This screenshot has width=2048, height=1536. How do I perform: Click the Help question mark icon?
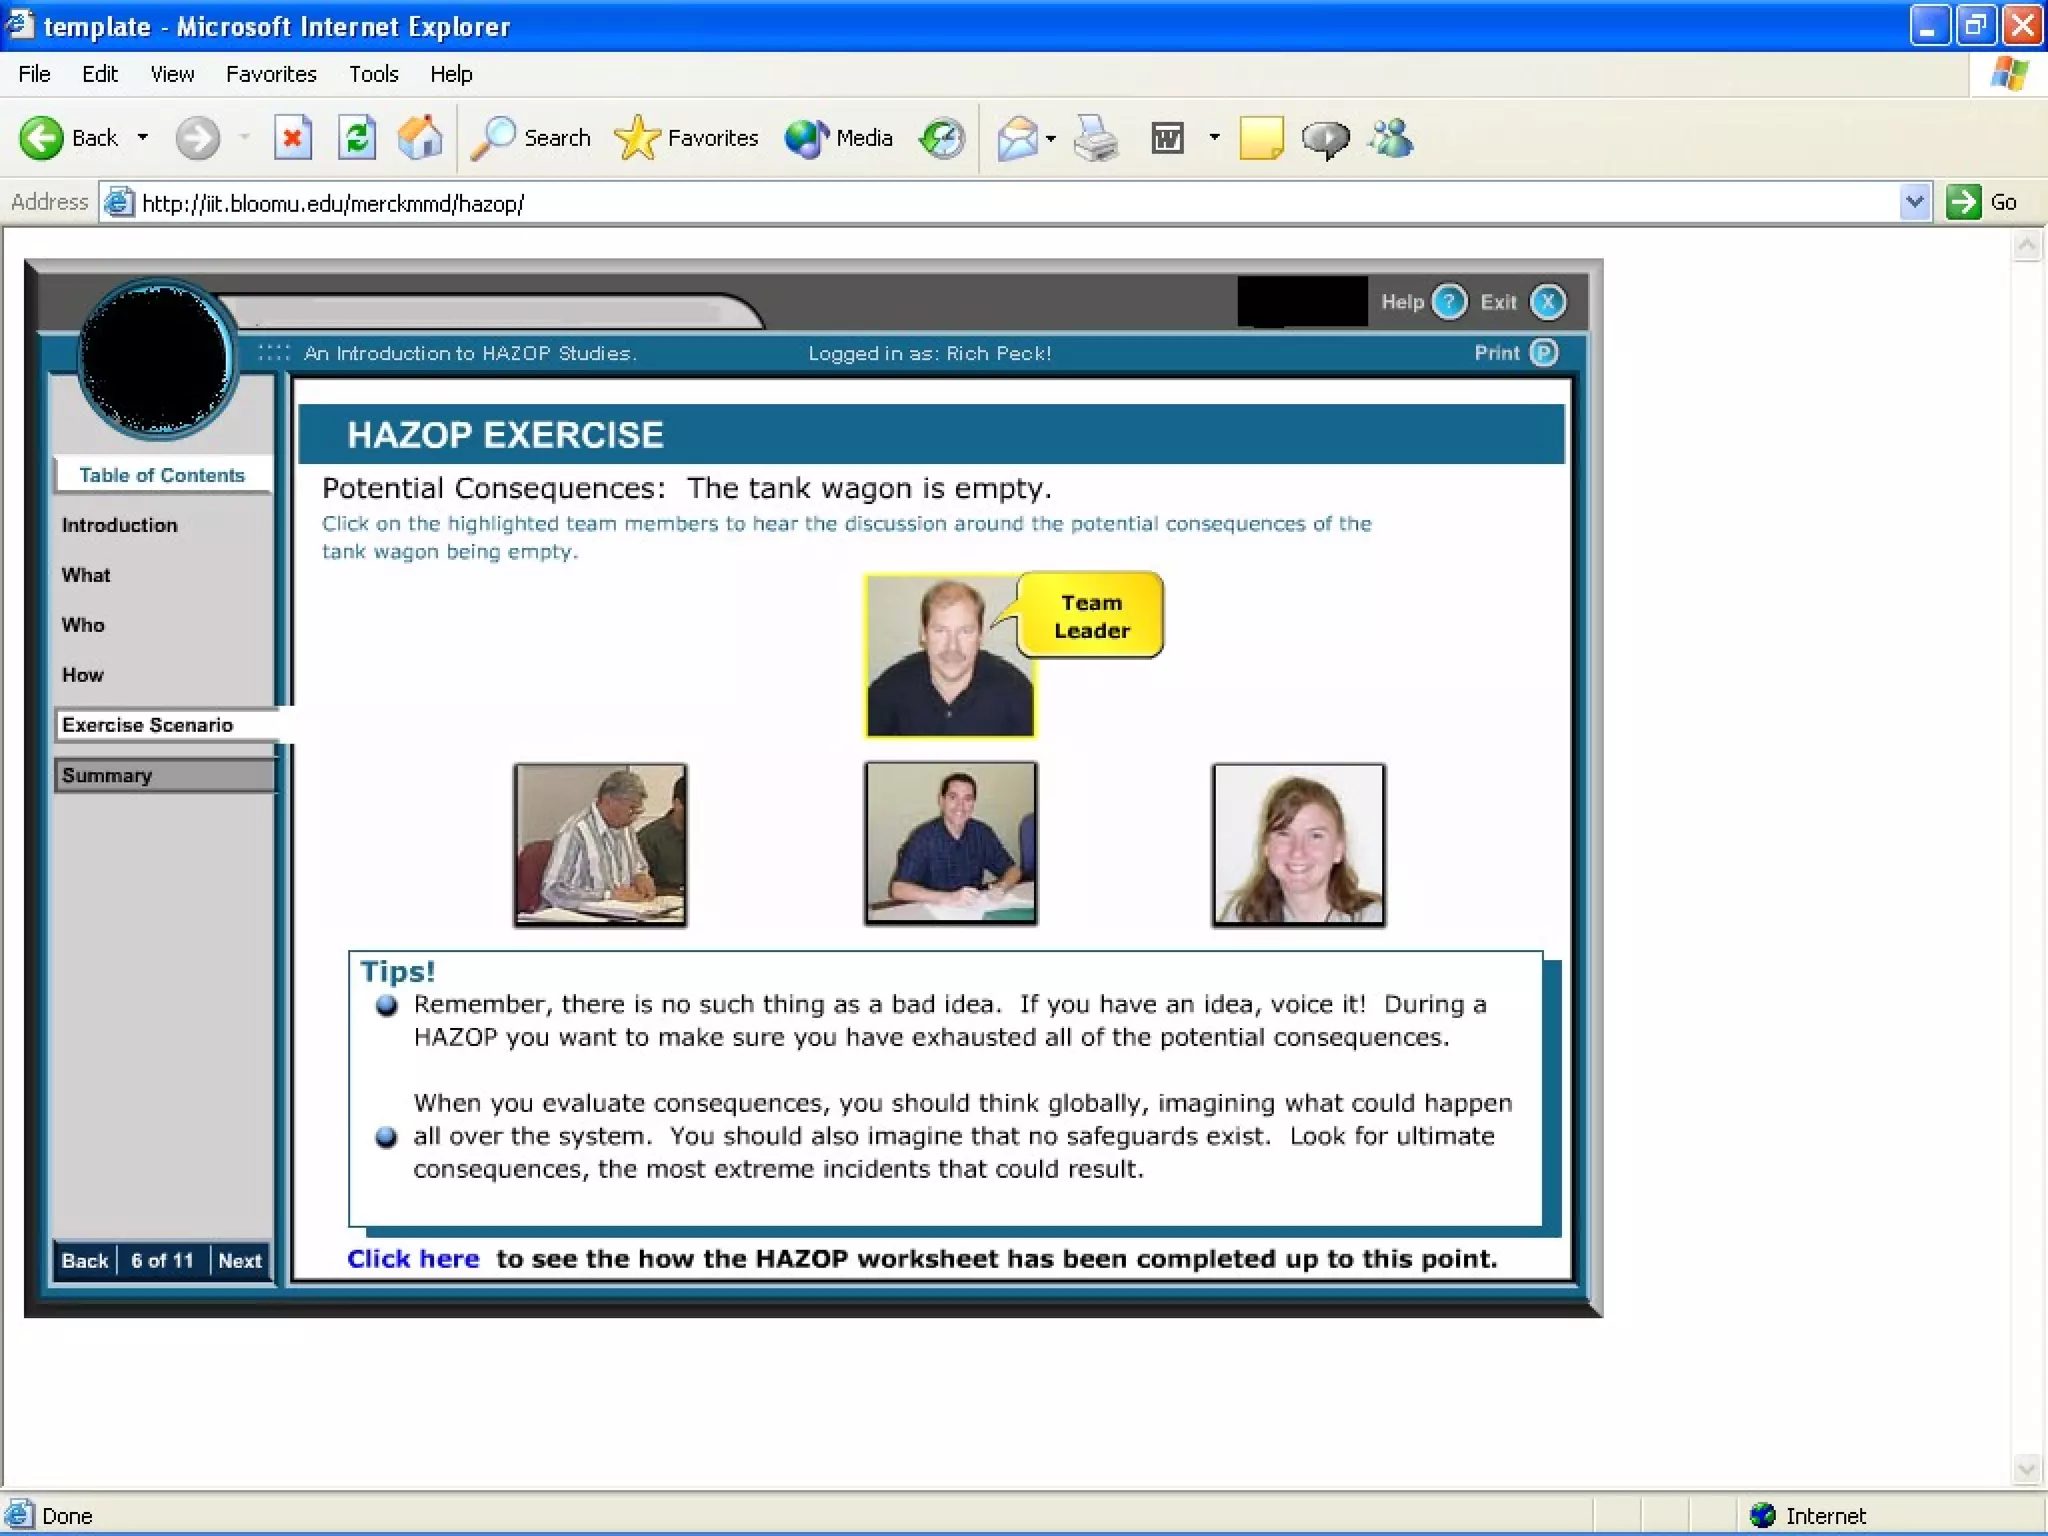click(x=1448, y=302)
